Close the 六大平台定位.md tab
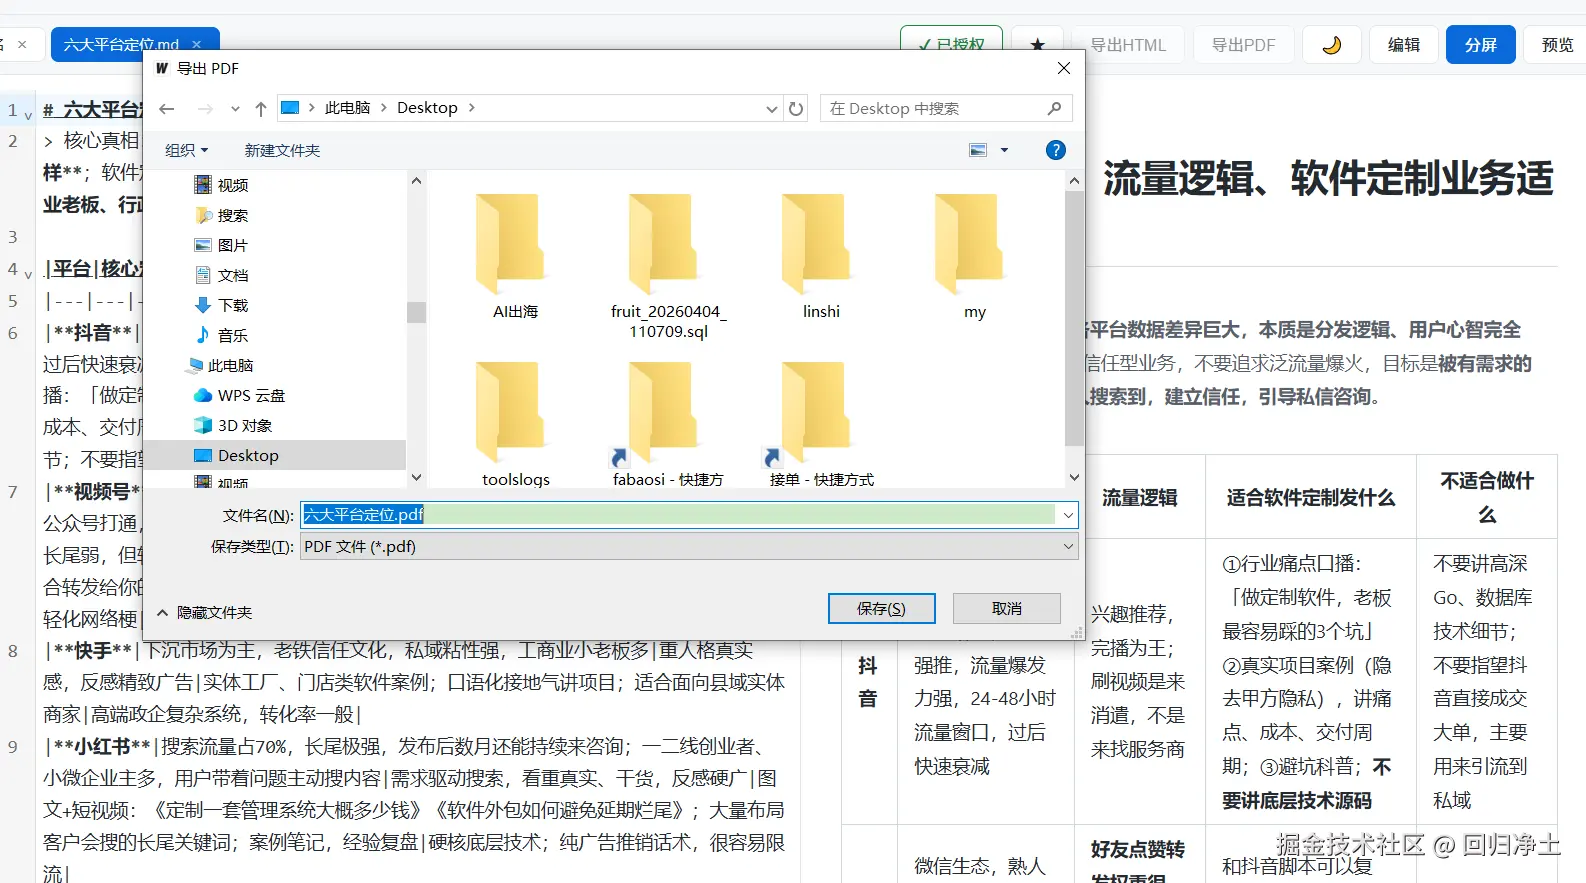The height and width of the screenshot is (883, 1586). tap(197, 45)
